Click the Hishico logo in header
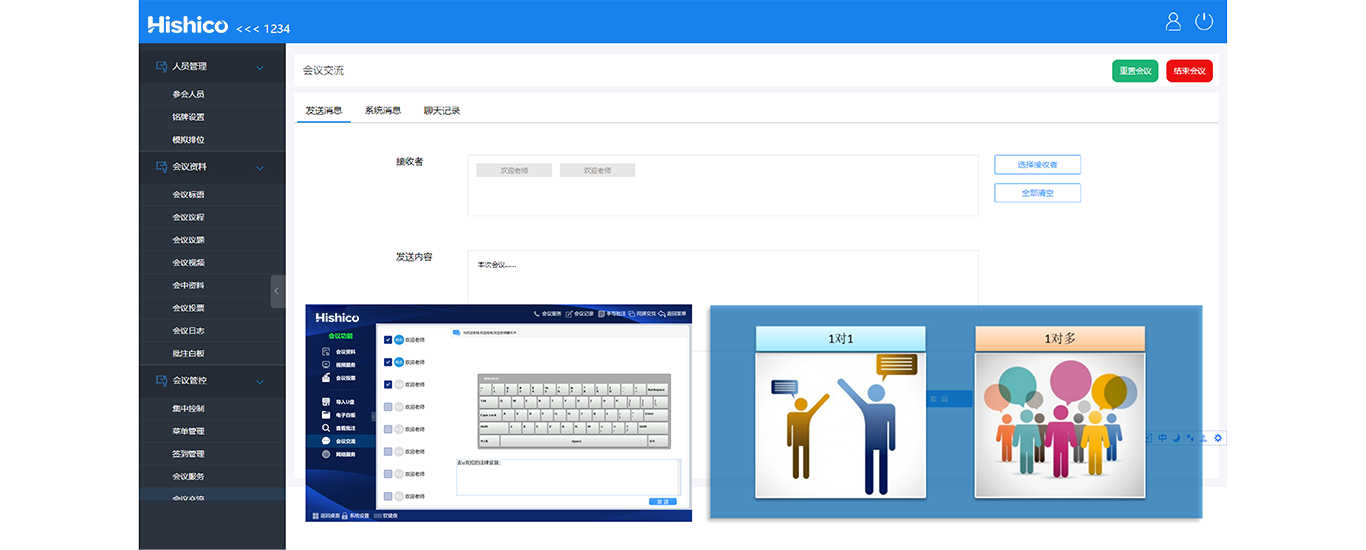 (x=188, y=25)
